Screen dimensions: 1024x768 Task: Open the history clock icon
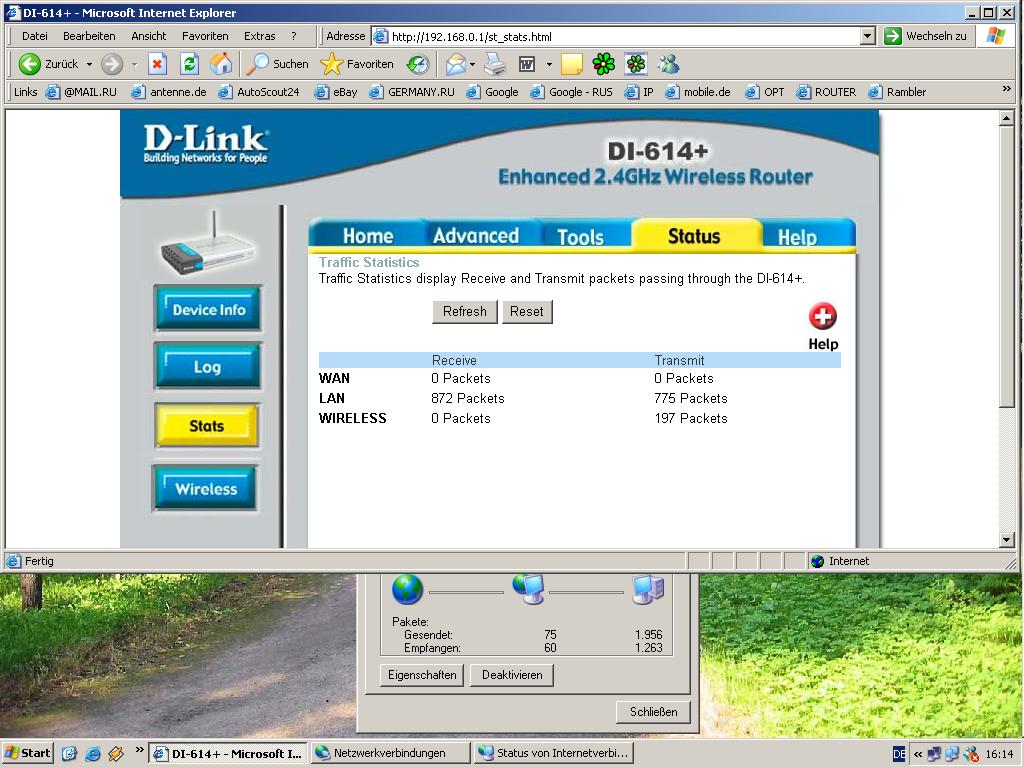click(418, 64)
